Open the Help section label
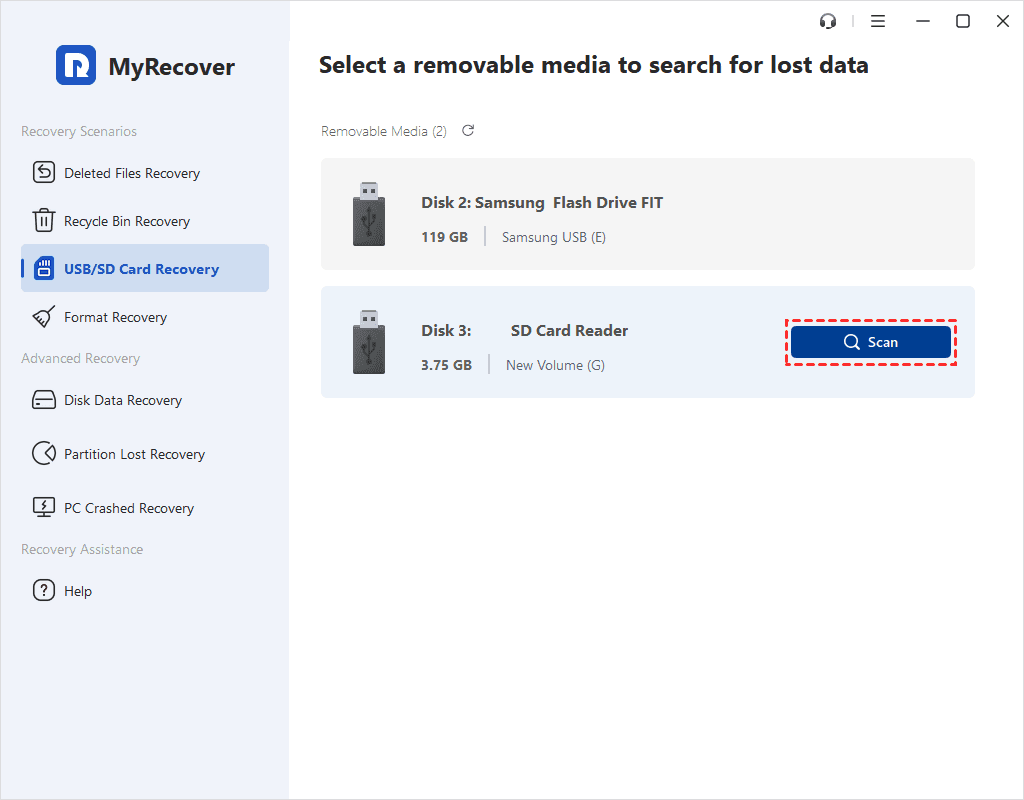 (x=78, y=591)
